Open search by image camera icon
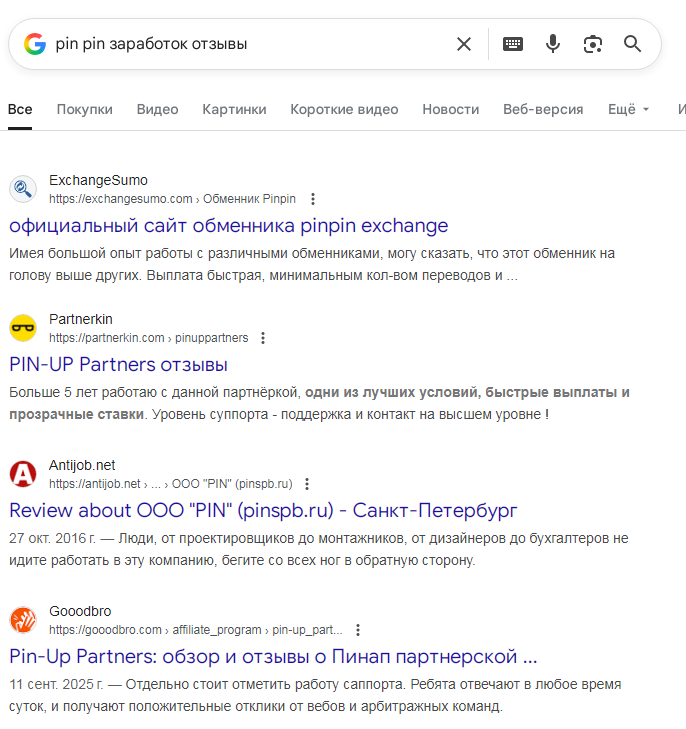The image size is (686, 729). (x=593, y=44)
